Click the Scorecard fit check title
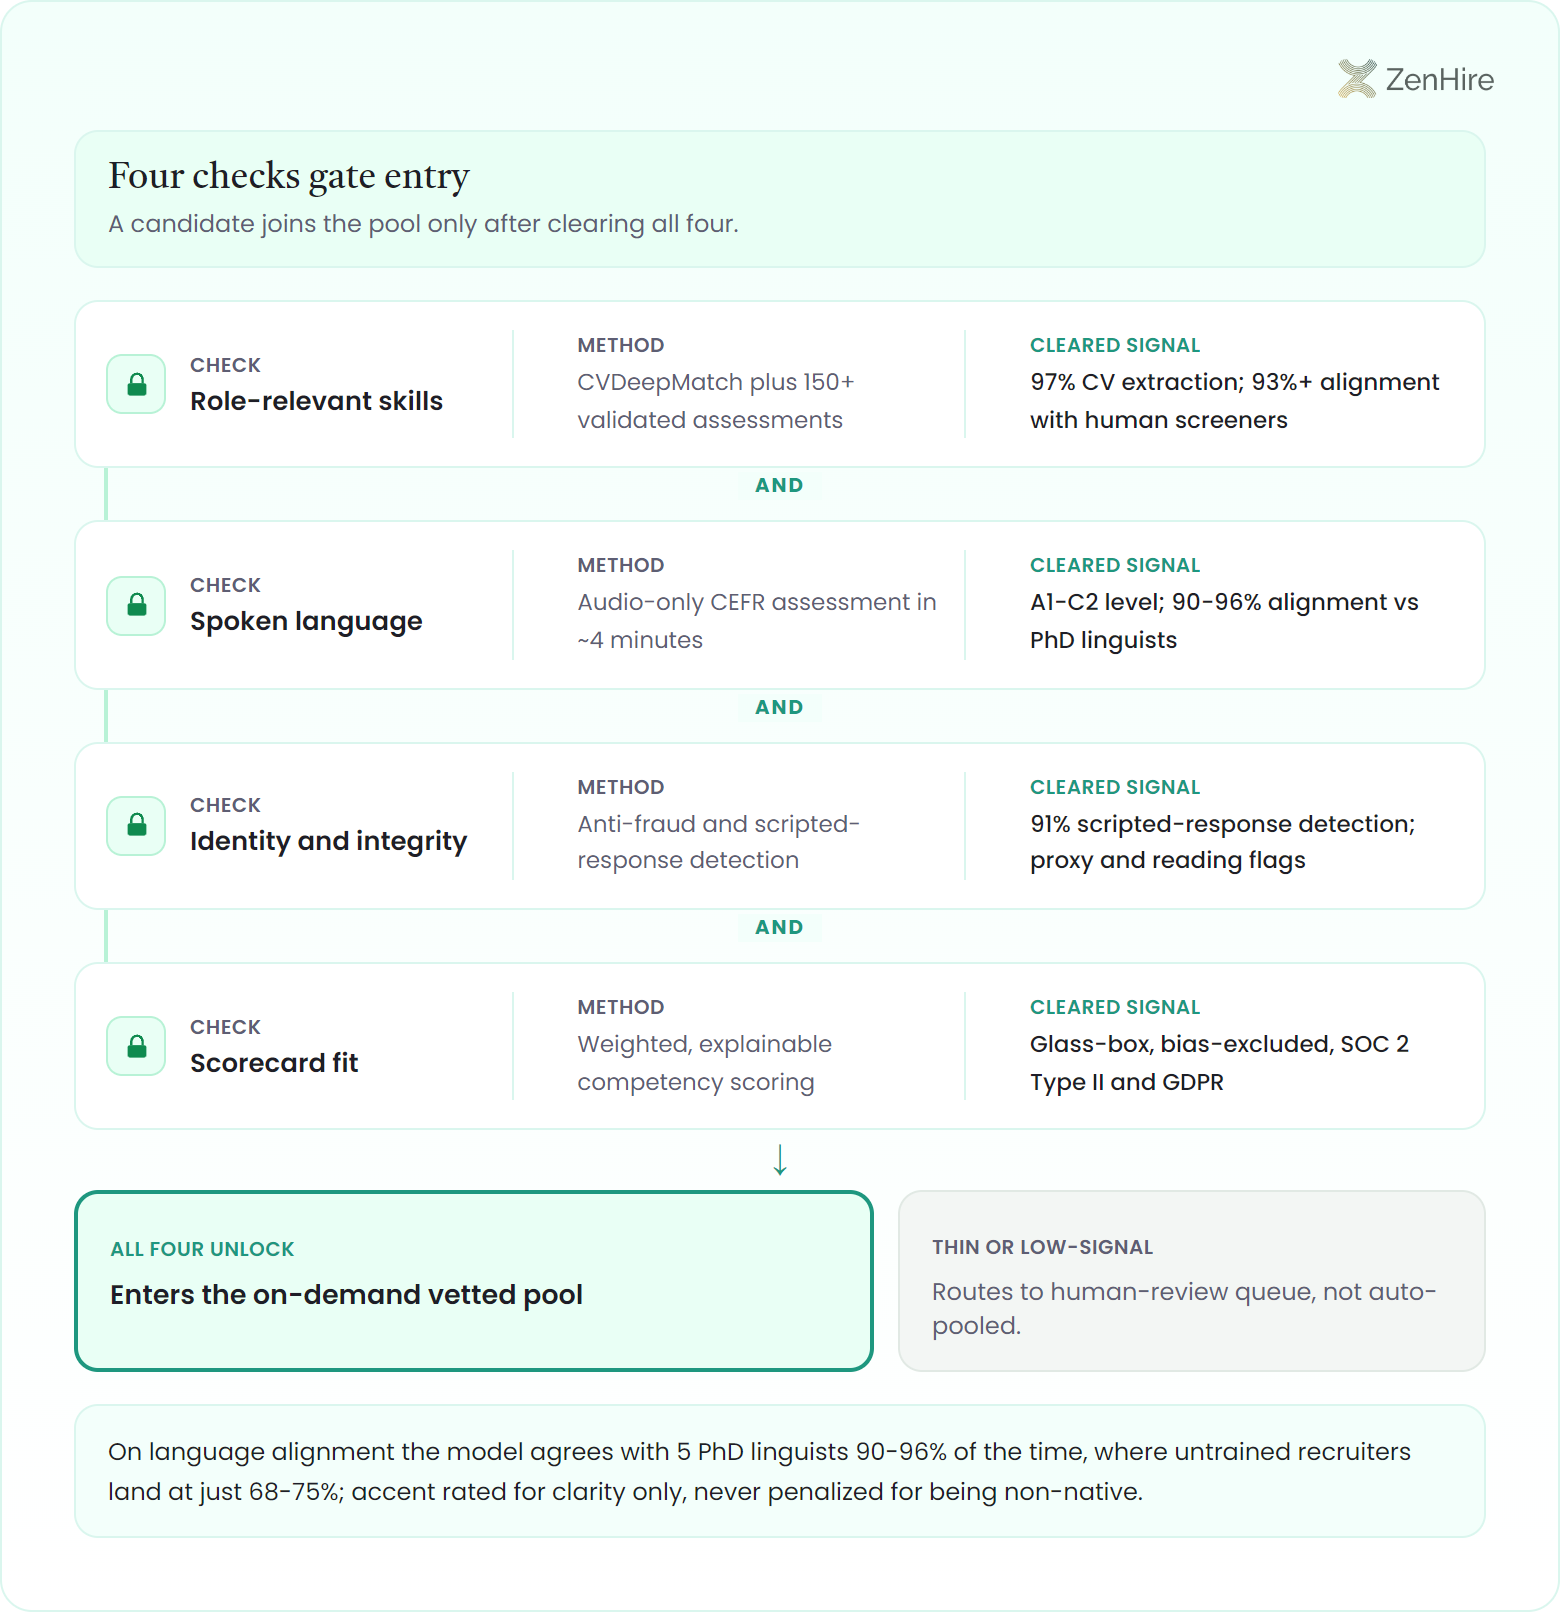Screen dimensions: 1560x1612 pos(274,1063)
